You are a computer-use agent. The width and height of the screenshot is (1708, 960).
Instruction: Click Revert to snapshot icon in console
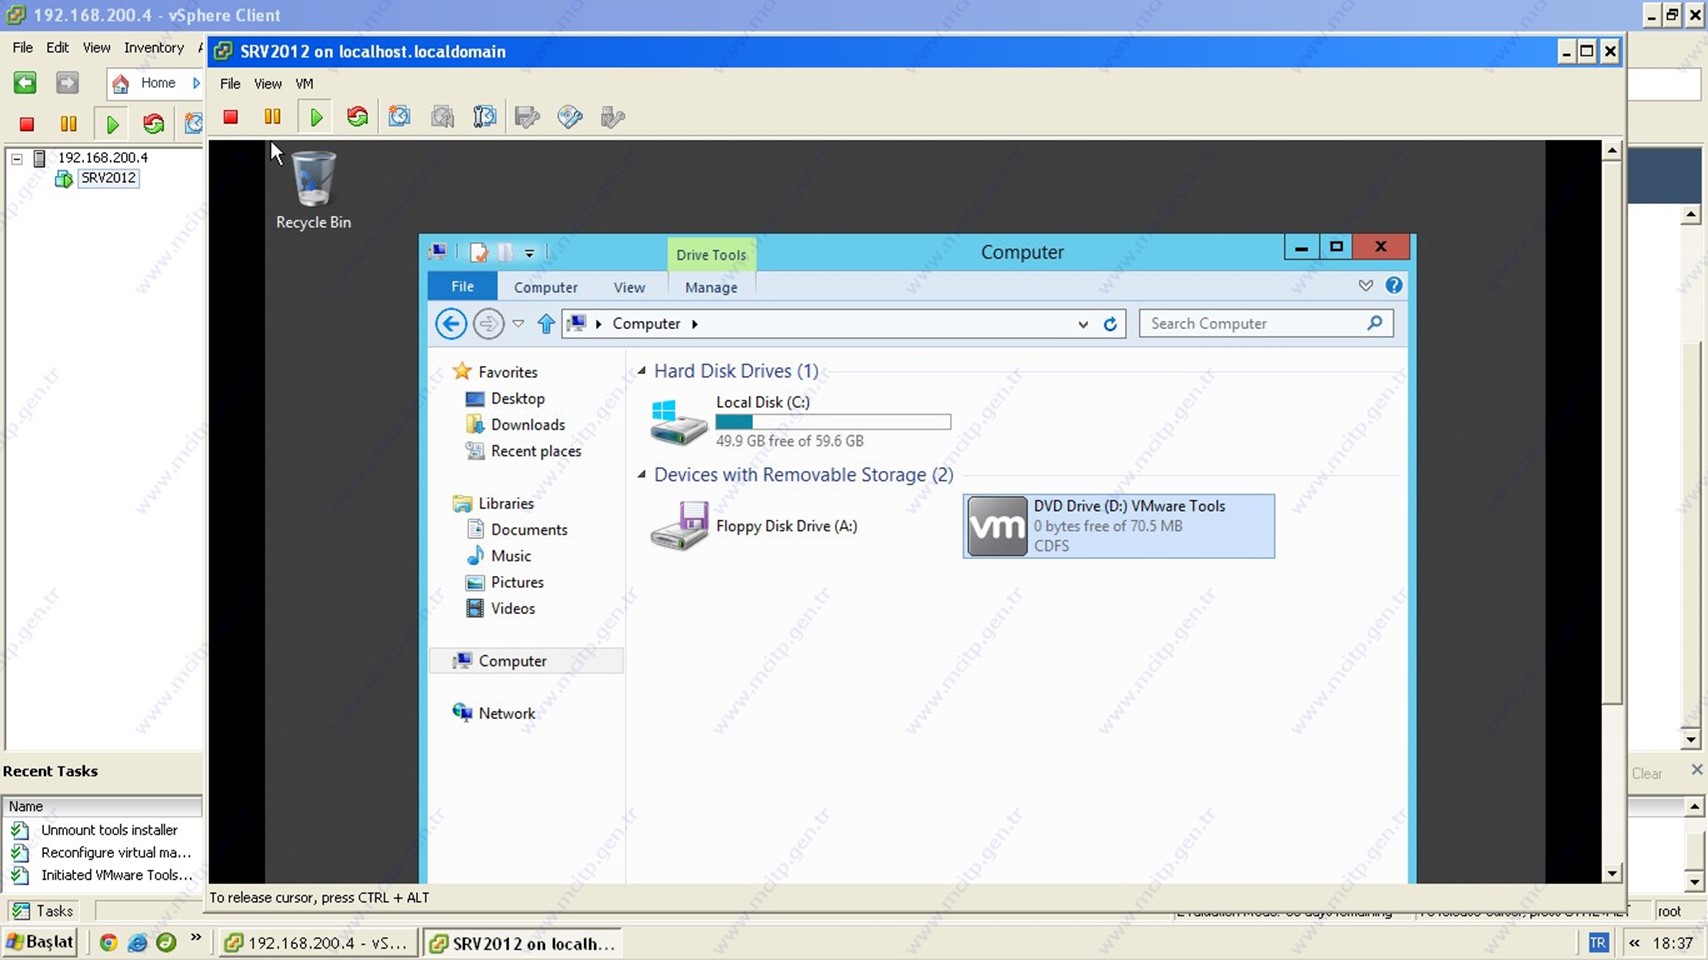point(442,117)
